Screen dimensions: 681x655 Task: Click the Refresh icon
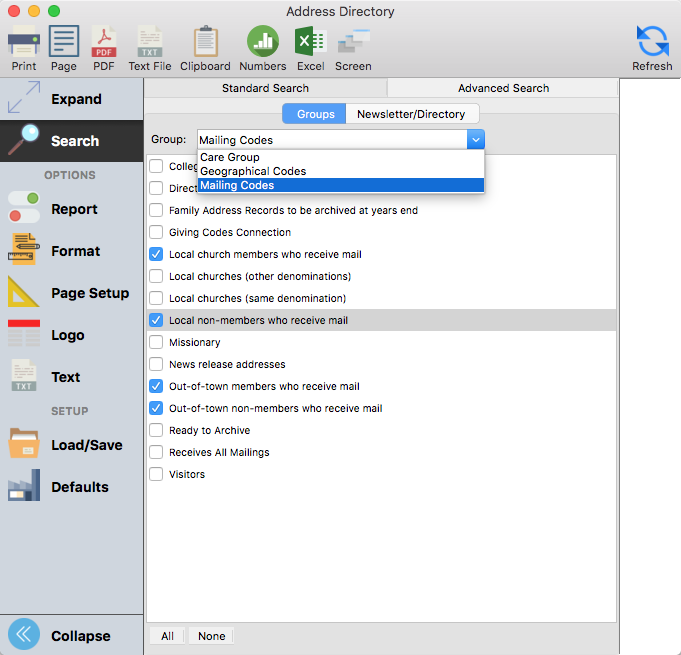[x=652, y=48]
